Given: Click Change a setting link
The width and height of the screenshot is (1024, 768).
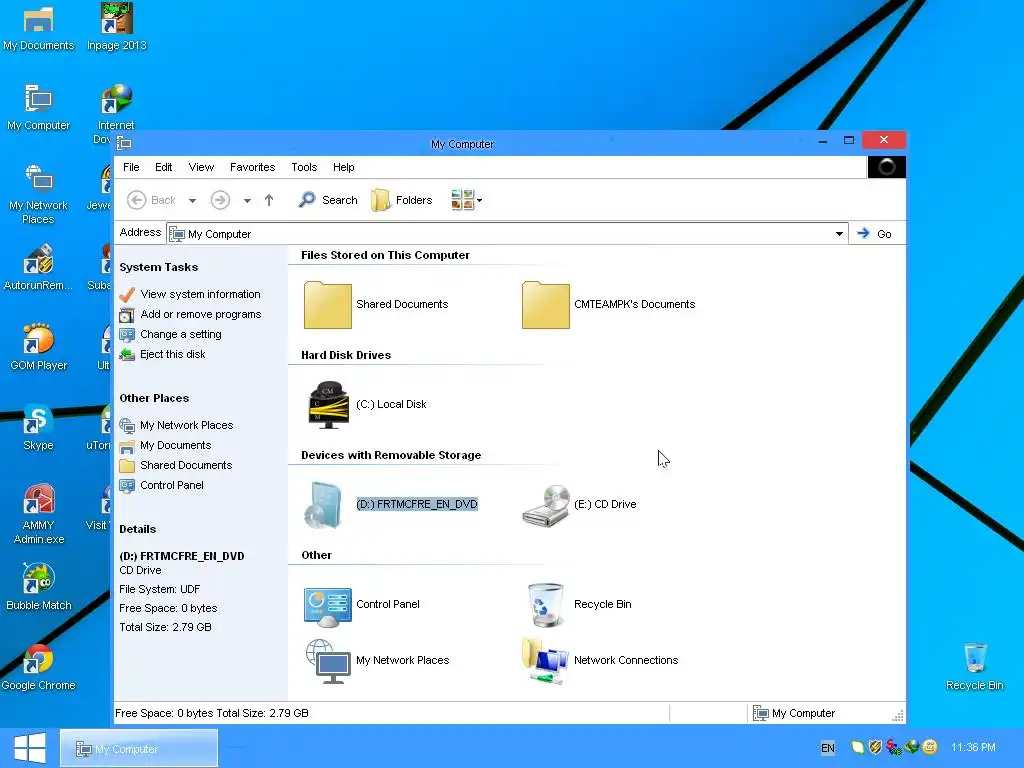Looking at the screenshot, I should [x=181, y=334].
